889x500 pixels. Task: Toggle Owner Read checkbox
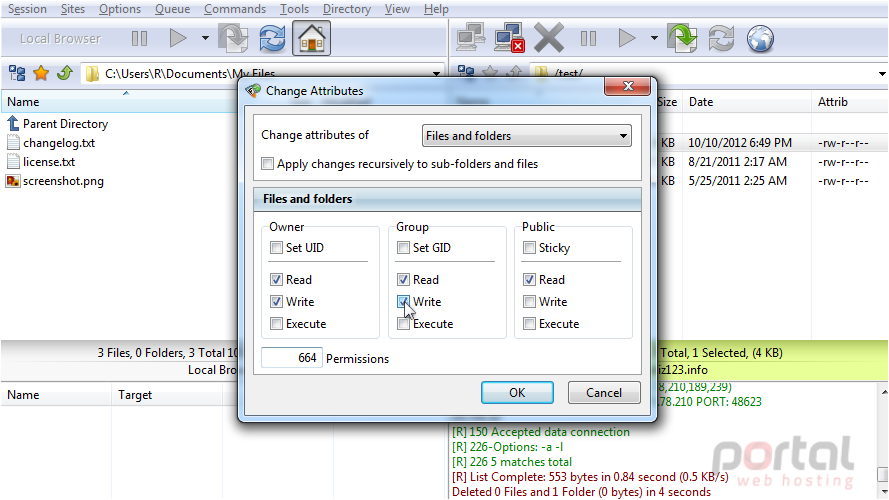276,279
